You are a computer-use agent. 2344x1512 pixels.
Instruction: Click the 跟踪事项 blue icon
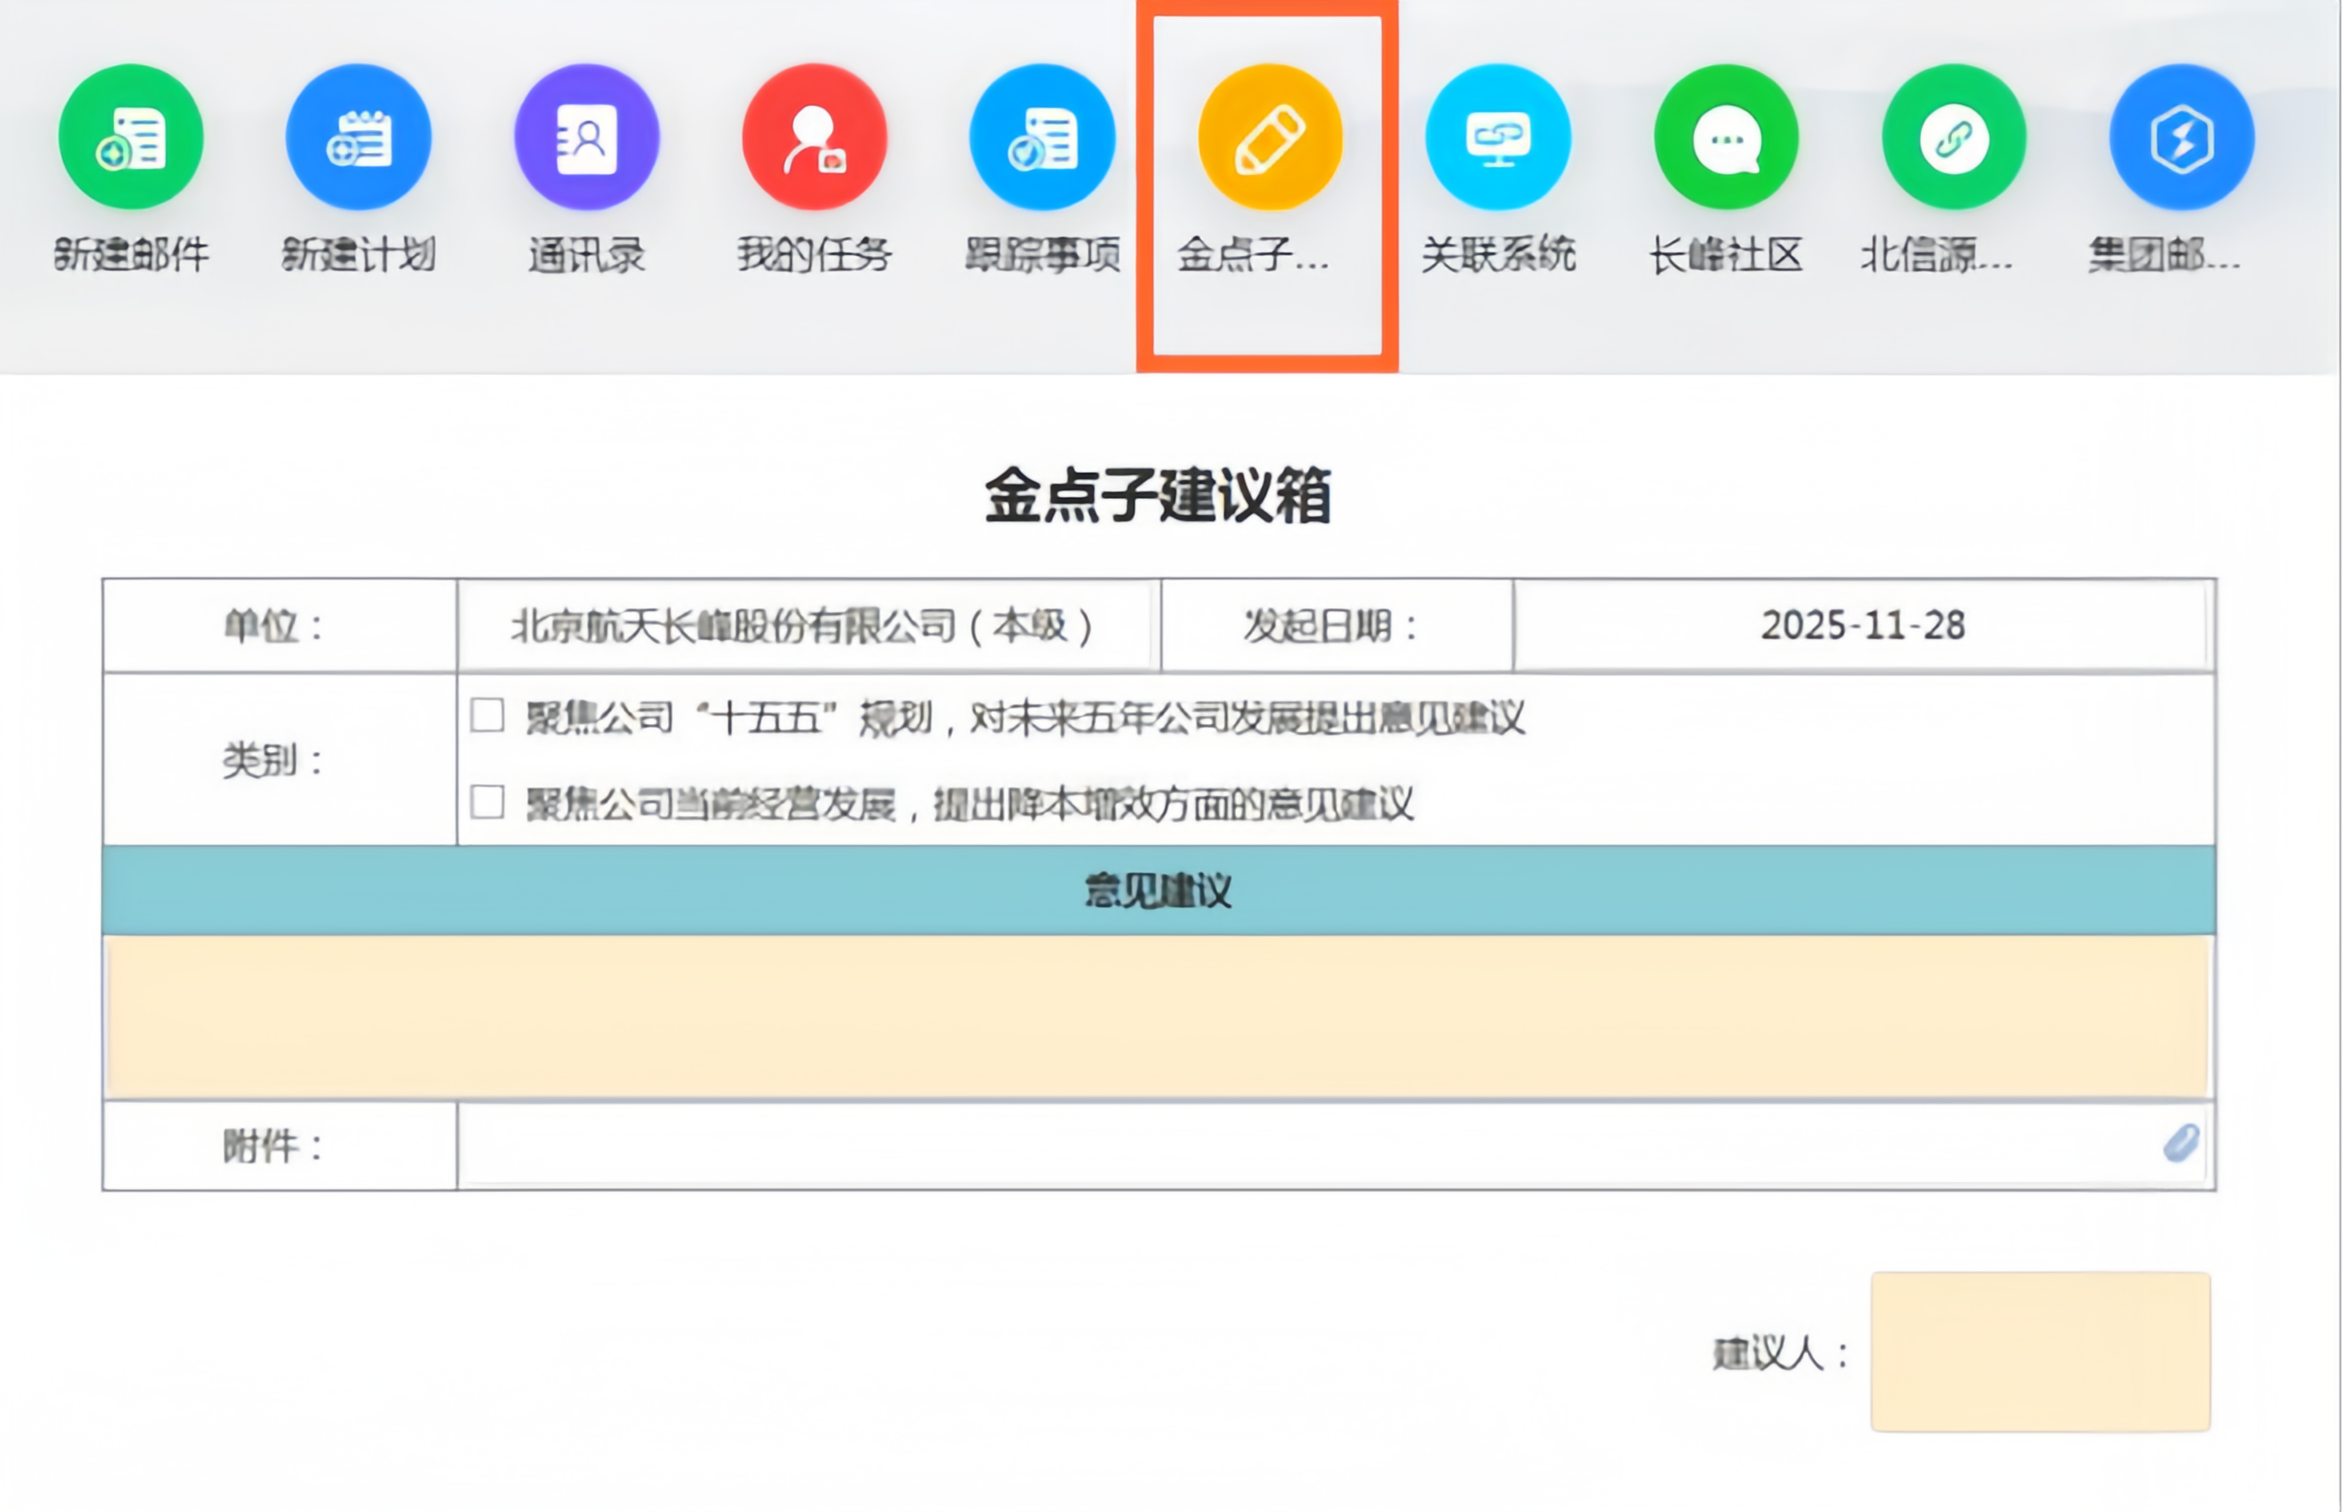tap(1042, 138)
